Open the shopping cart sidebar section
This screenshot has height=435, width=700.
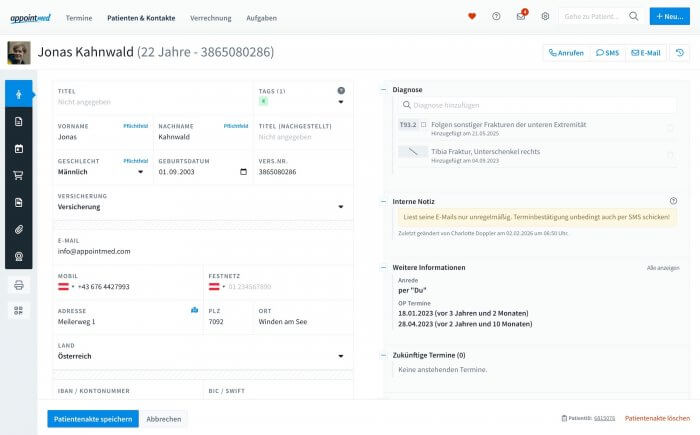(x=18, y=176)
